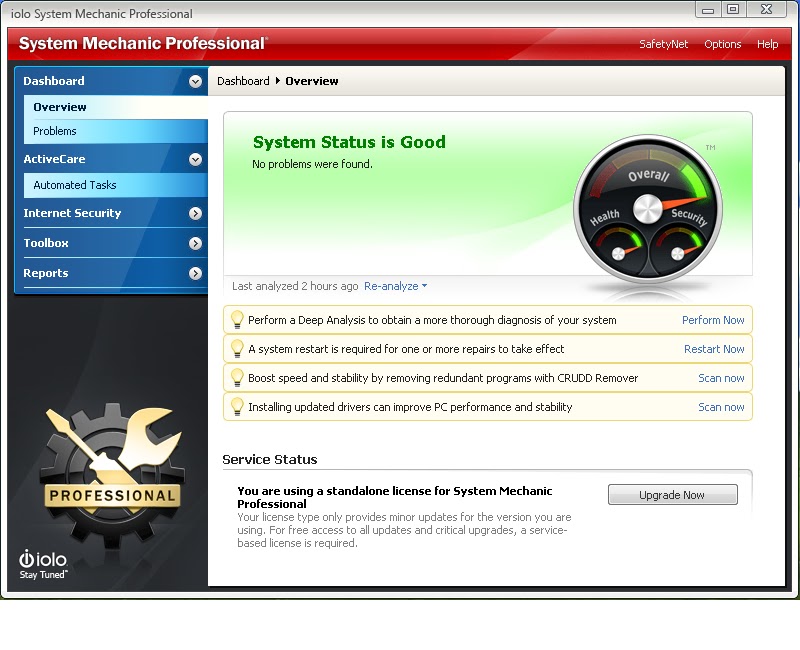Open the Help menu
The height and width of the screenshot is (650, 800).
(767, 44)
